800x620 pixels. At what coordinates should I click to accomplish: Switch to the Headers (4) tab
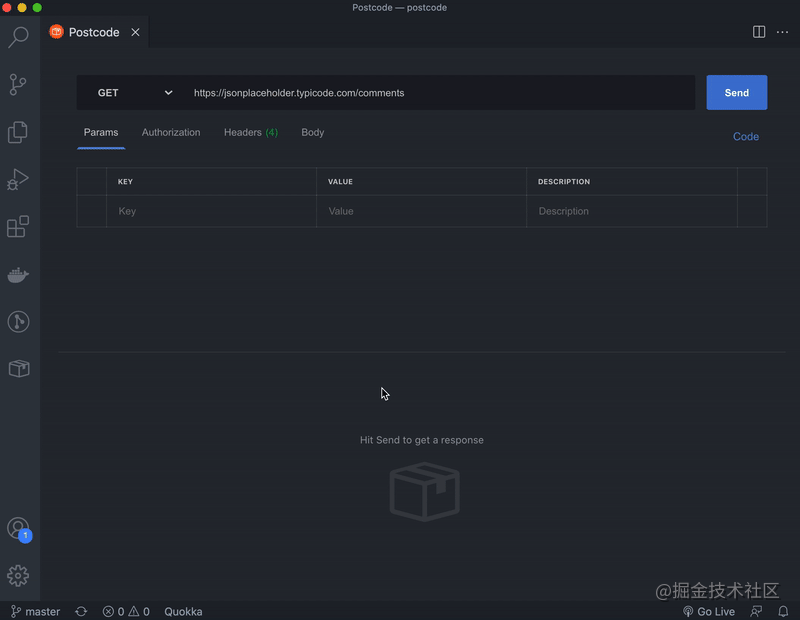coord(250,132)
